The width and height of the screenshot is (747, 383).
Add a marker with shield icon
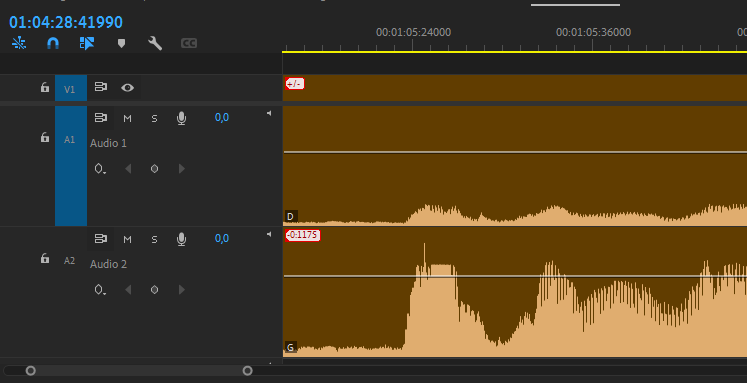[x=121, y=43]
